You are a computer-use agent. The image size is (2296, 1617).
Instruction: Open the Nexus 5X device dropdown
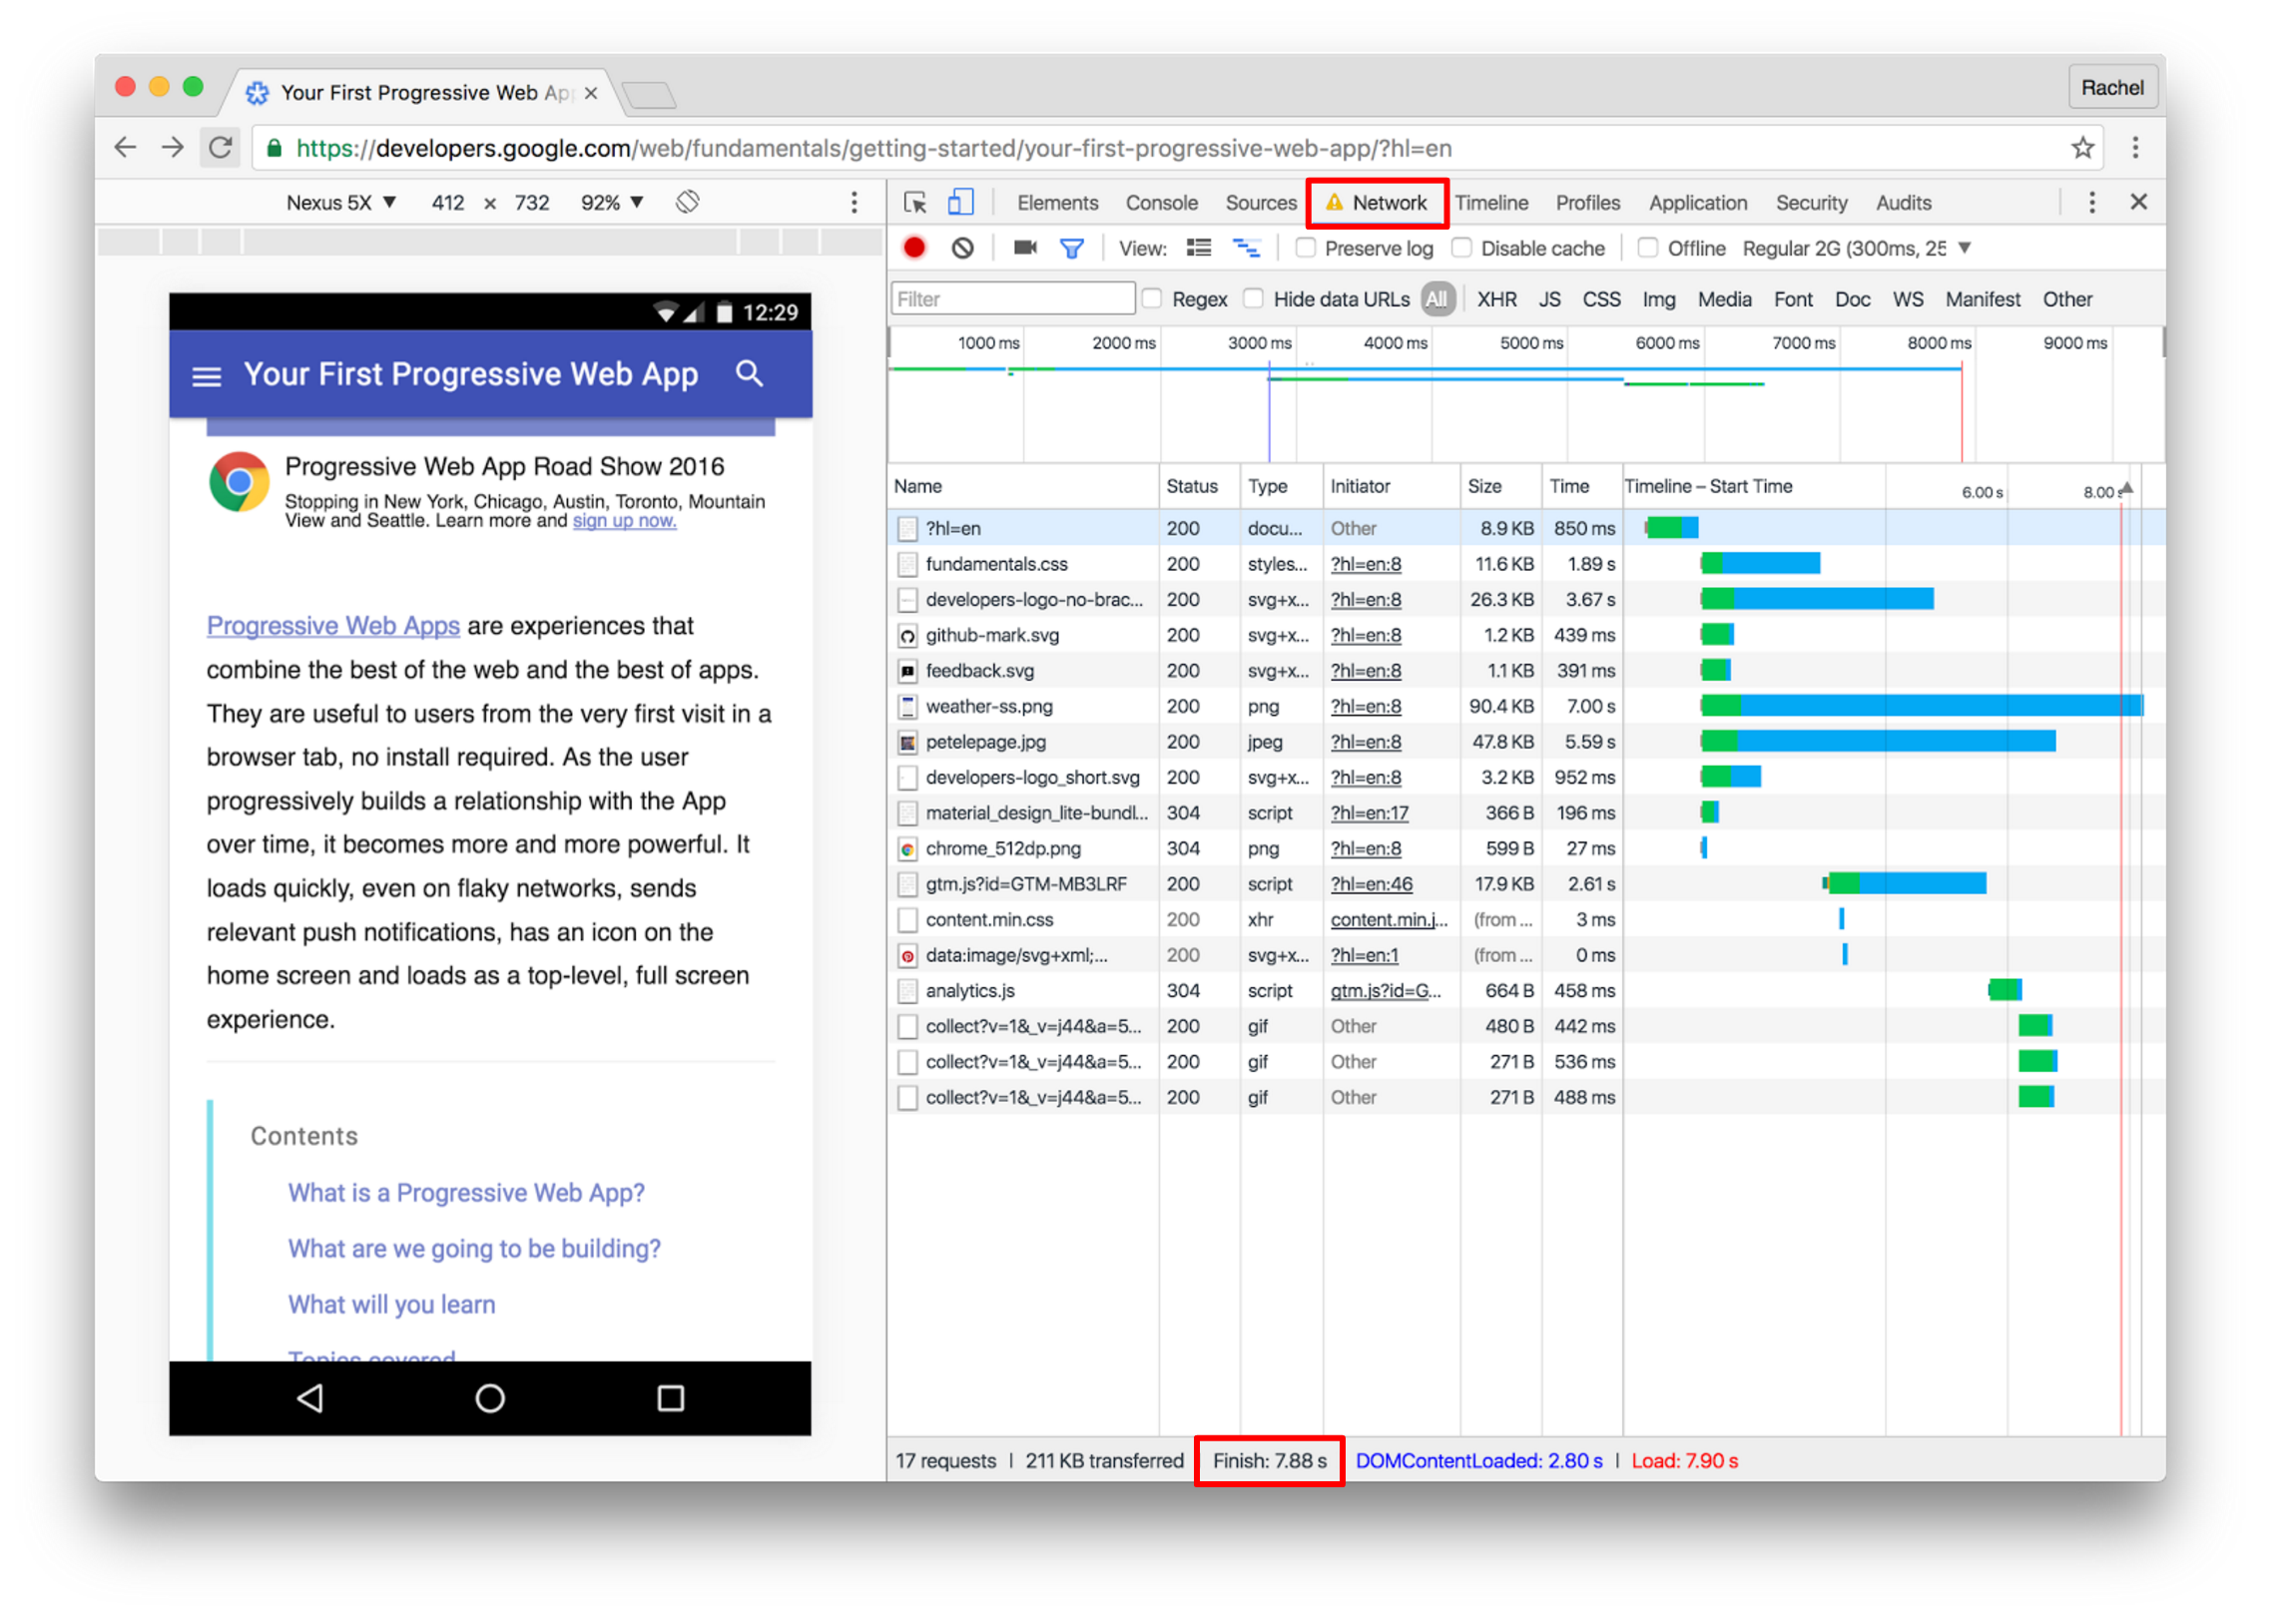tap(341, 203)
